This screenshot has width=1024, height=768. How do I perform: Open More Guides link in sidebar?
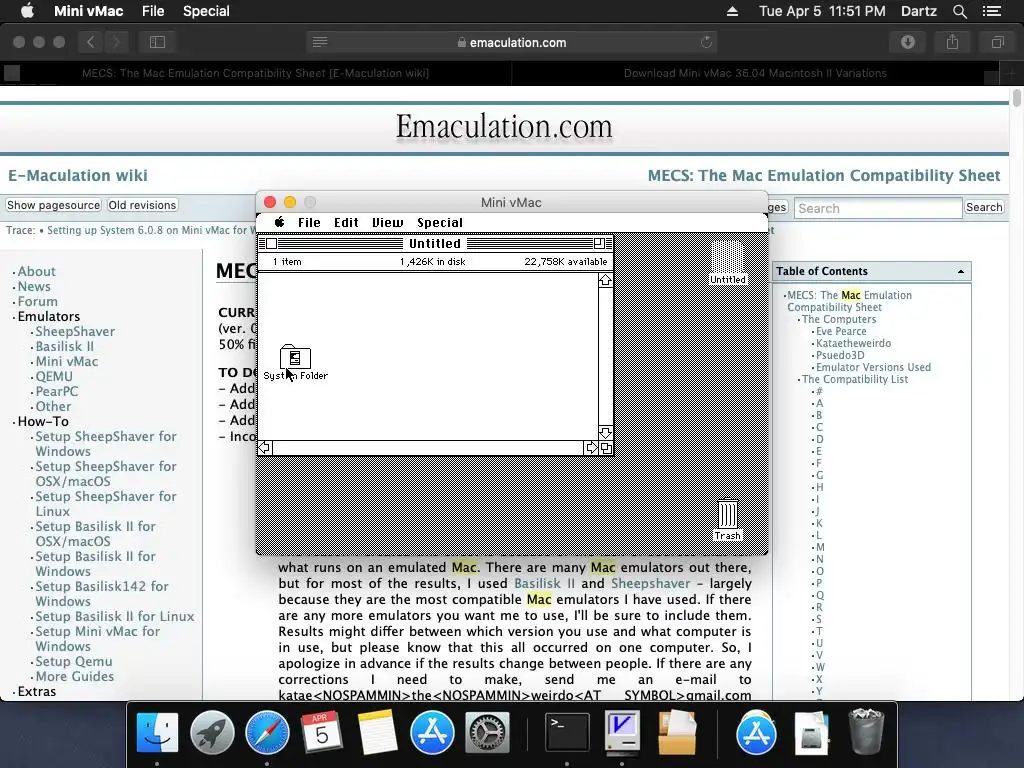(x=74, y=676)
